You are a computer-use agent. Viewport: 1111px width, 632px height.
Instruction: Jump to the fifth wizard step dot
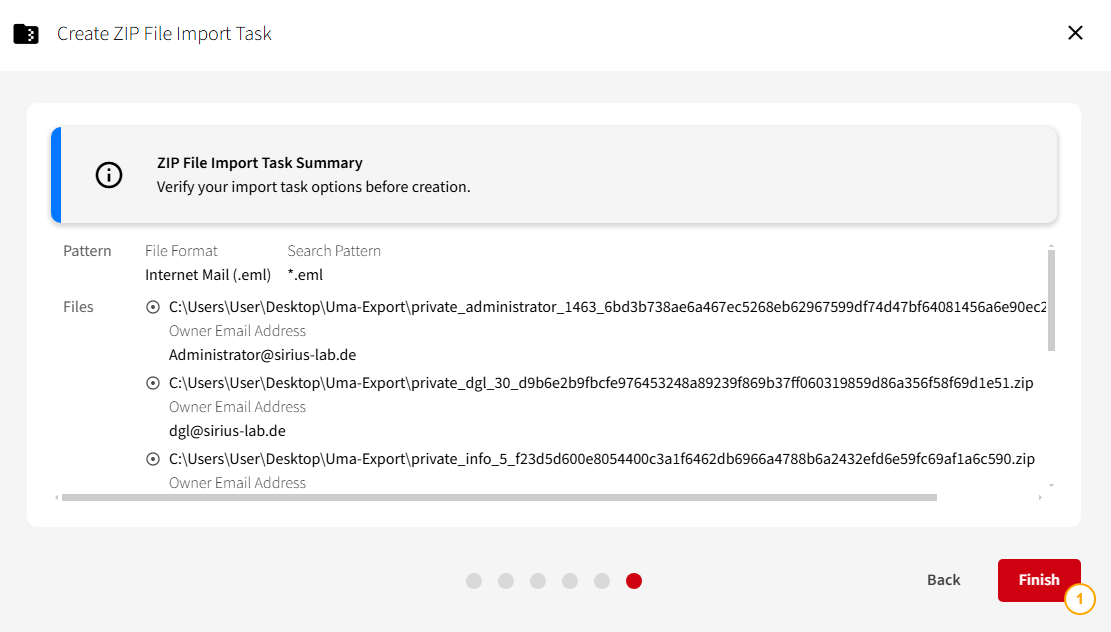tap(602, 581)
